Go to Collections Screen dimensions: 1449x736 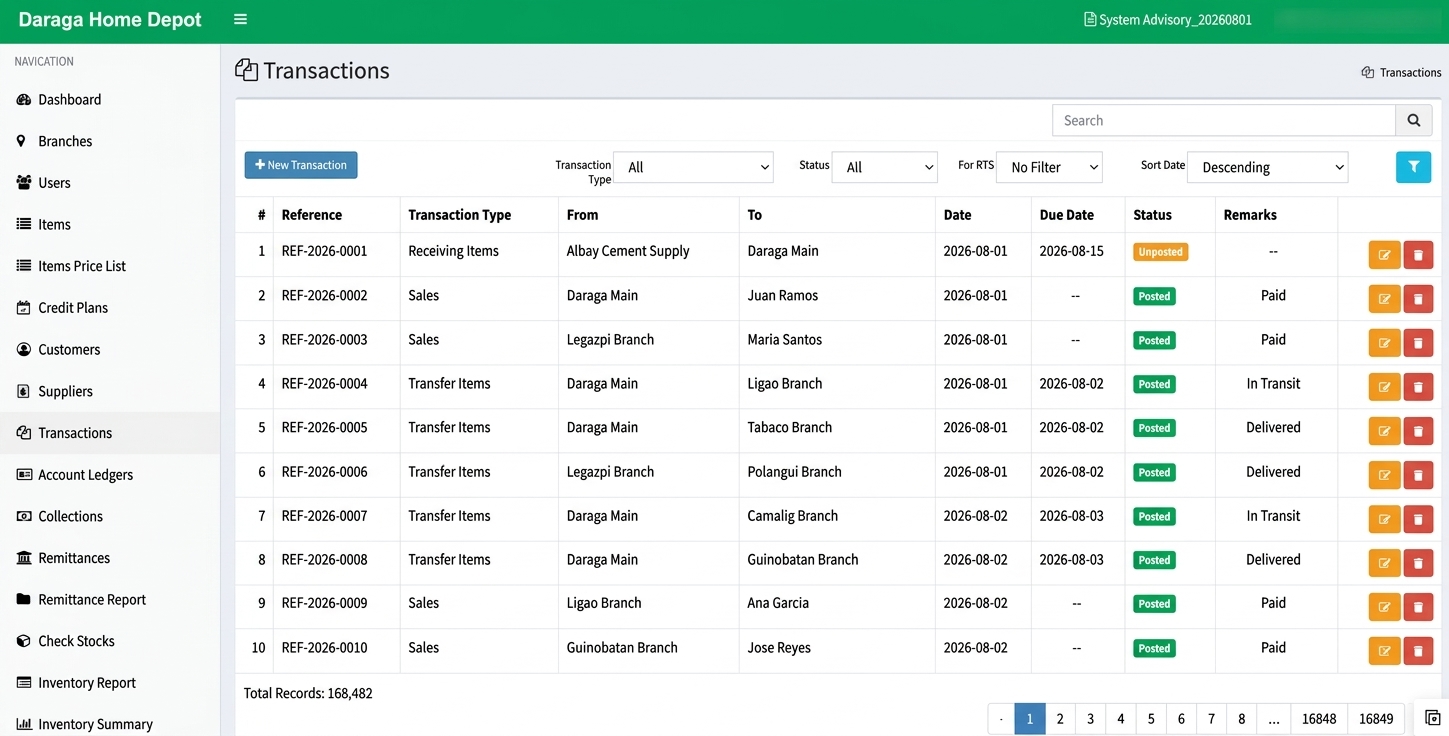point(110,516)
